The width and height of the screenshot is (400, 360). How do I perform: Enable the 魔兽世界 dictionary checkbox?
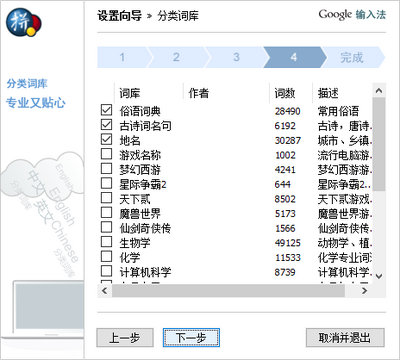click(x=106, y=212)
